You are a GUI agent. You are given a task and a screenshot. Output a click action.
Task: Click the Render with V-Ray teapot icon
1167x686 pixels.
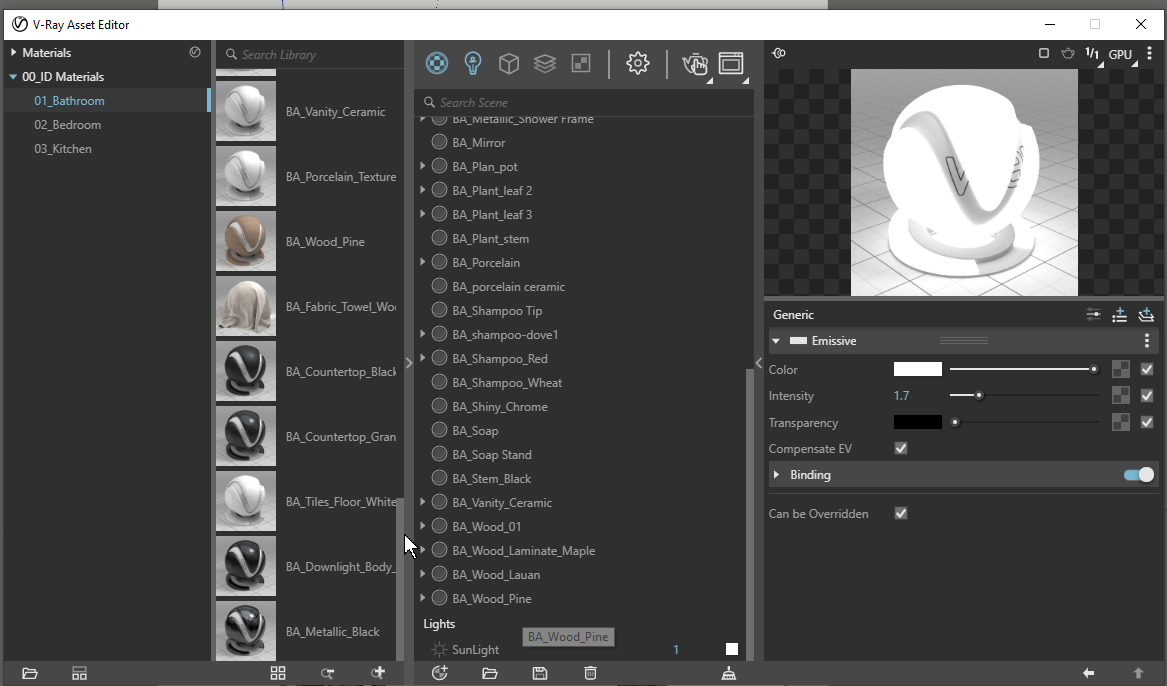[695, 65]
